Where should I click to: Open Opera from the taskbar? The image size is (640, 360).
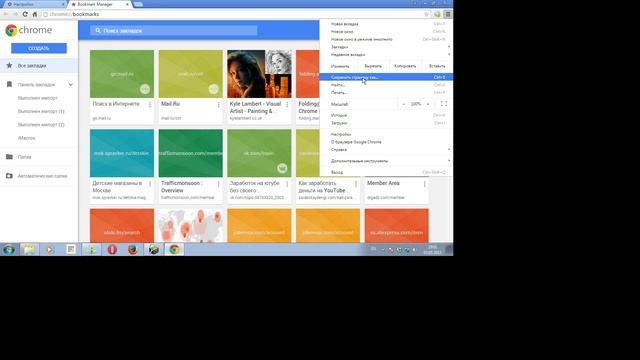click(112, 249)
